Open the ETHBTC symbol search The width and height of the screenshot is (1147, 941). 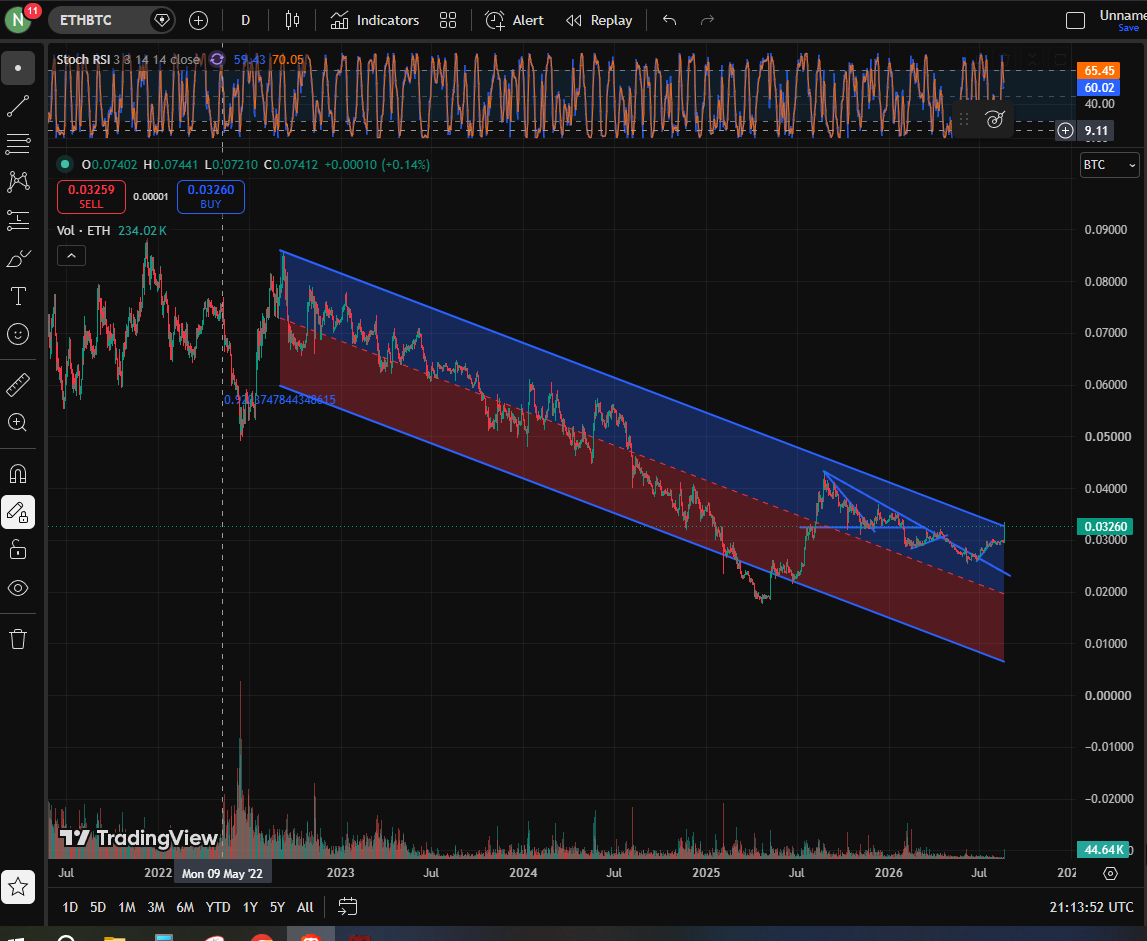point(86,20)
